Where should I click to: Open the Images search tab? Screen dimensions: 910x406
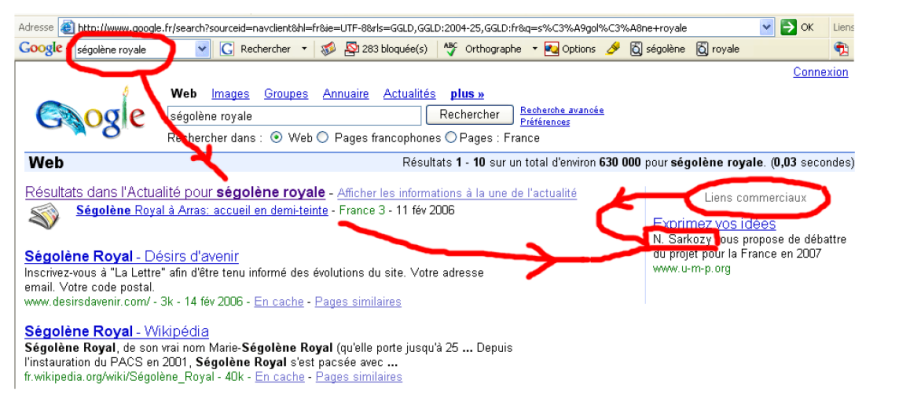coord(230,93)
